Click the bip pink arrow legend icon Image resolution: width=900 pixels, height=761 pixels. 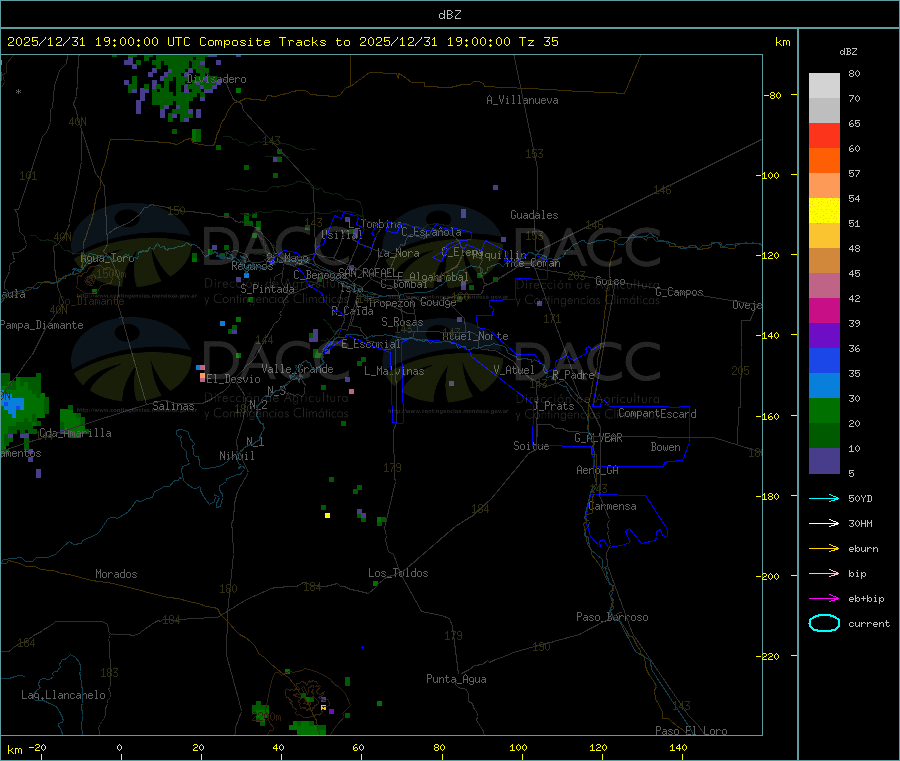(x=824, y=573)
